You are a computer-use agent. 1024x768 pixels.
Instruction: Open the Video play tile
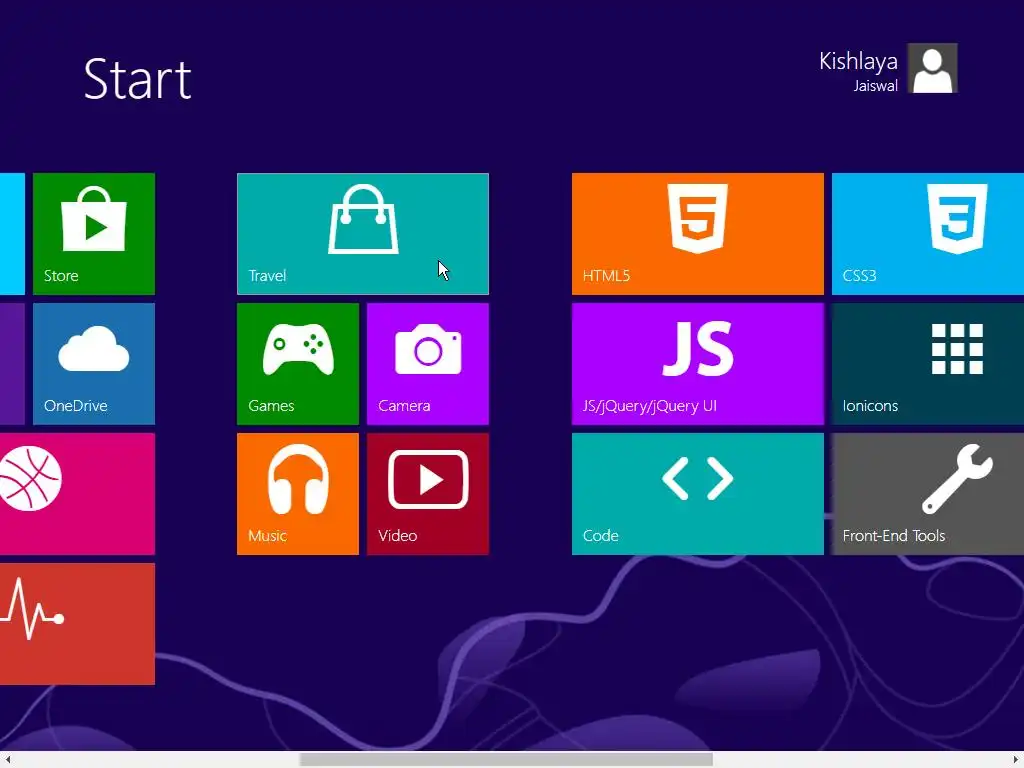(428, 494)
